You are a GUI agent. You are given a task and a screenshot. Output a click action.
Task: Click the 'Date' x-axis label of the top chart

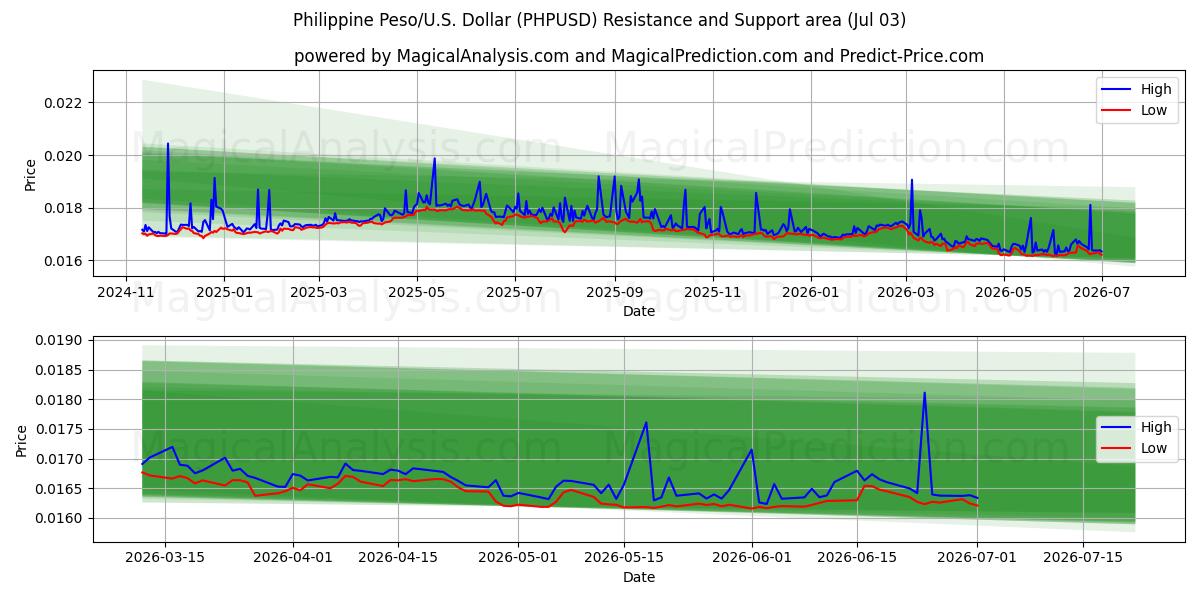point(639,311)
